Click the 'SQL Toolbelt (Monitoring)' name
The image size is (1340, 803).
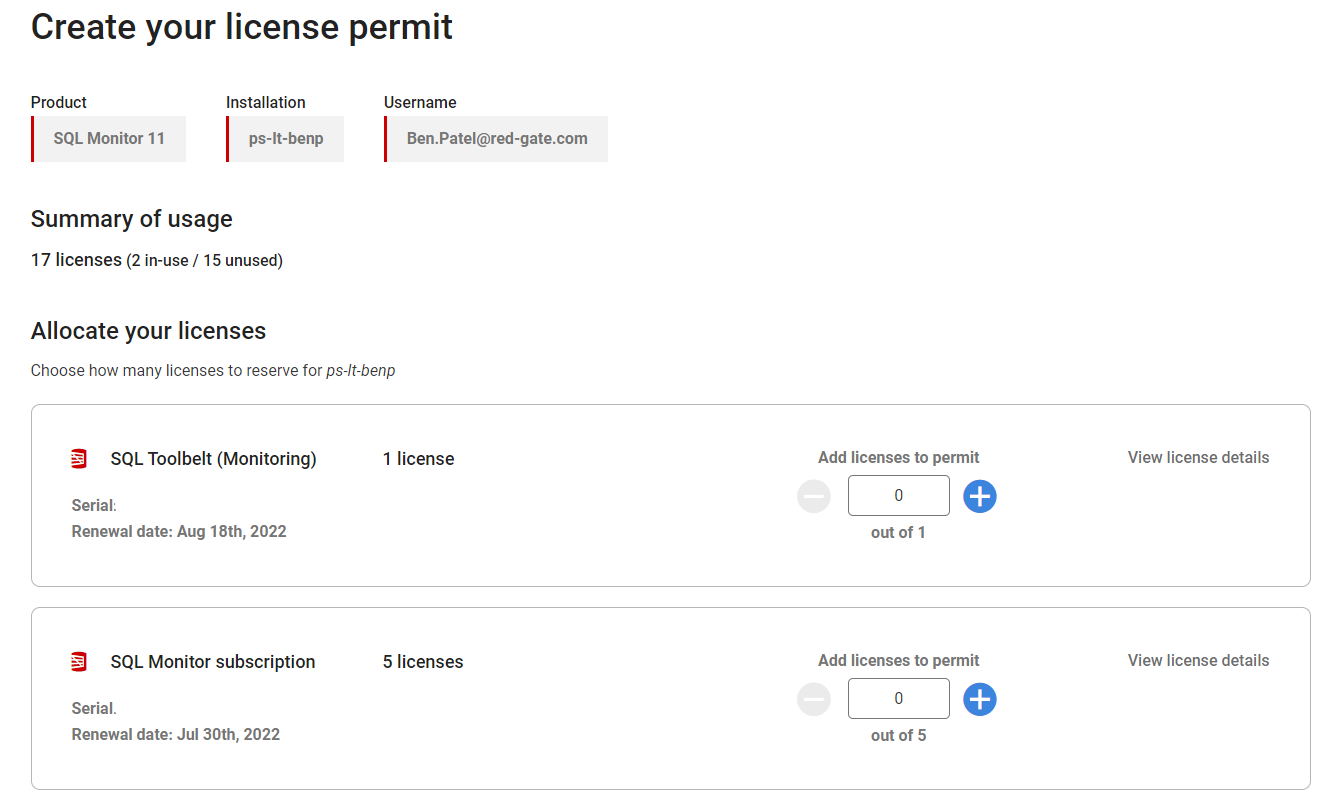213,459
